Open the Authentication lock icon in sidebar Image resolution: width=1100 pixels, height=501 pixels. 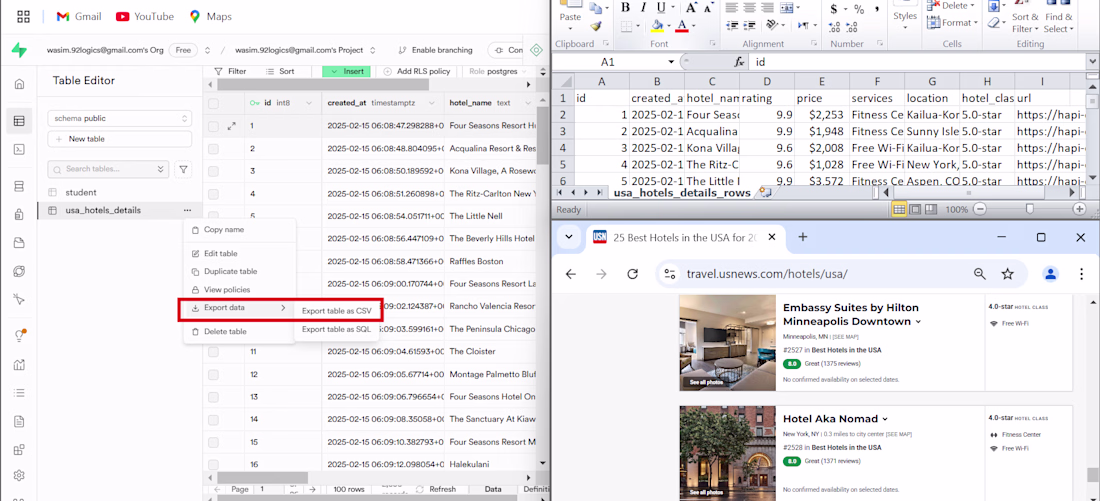20,214
